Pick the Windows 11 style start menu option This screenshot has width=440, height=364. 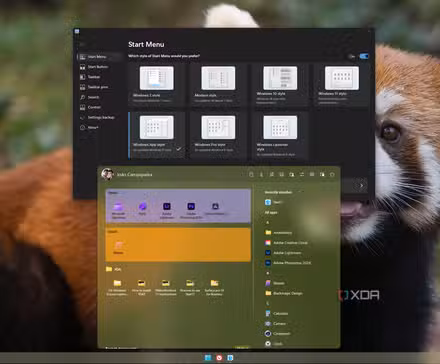pyautogui.click(x=341, y=85)
